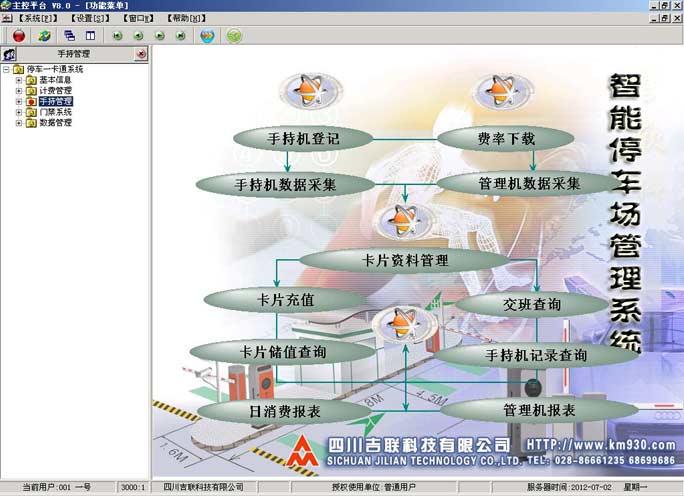
Task: Click the red stop icon in toolbar
Action: coord(19,36)
